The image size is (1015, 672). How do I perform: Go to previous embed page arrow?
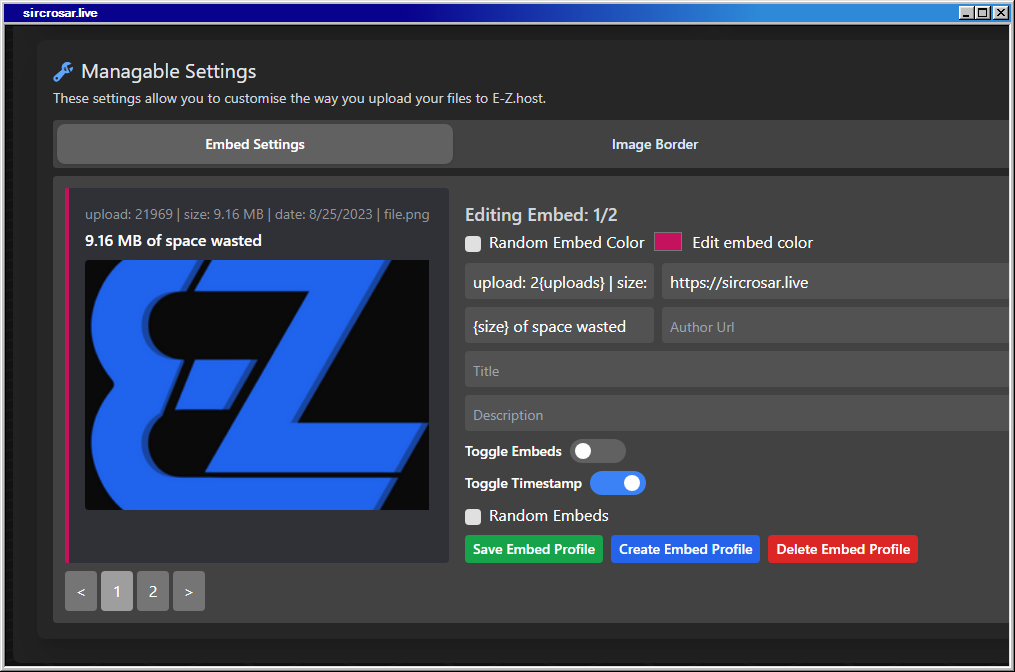coord(81,591)
